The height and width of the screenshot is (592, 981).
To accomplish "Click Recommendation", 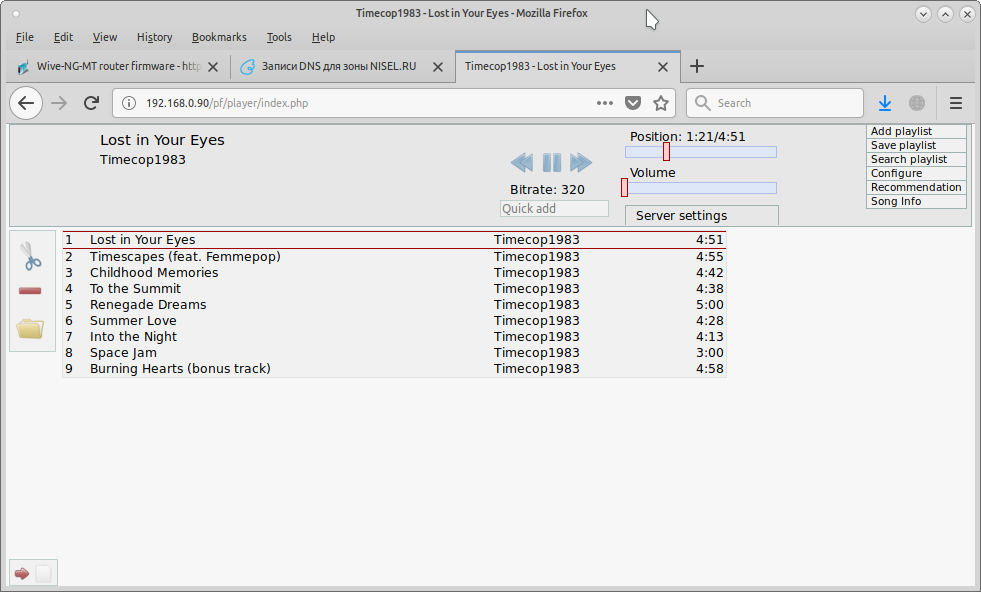I will pos(916,187).
